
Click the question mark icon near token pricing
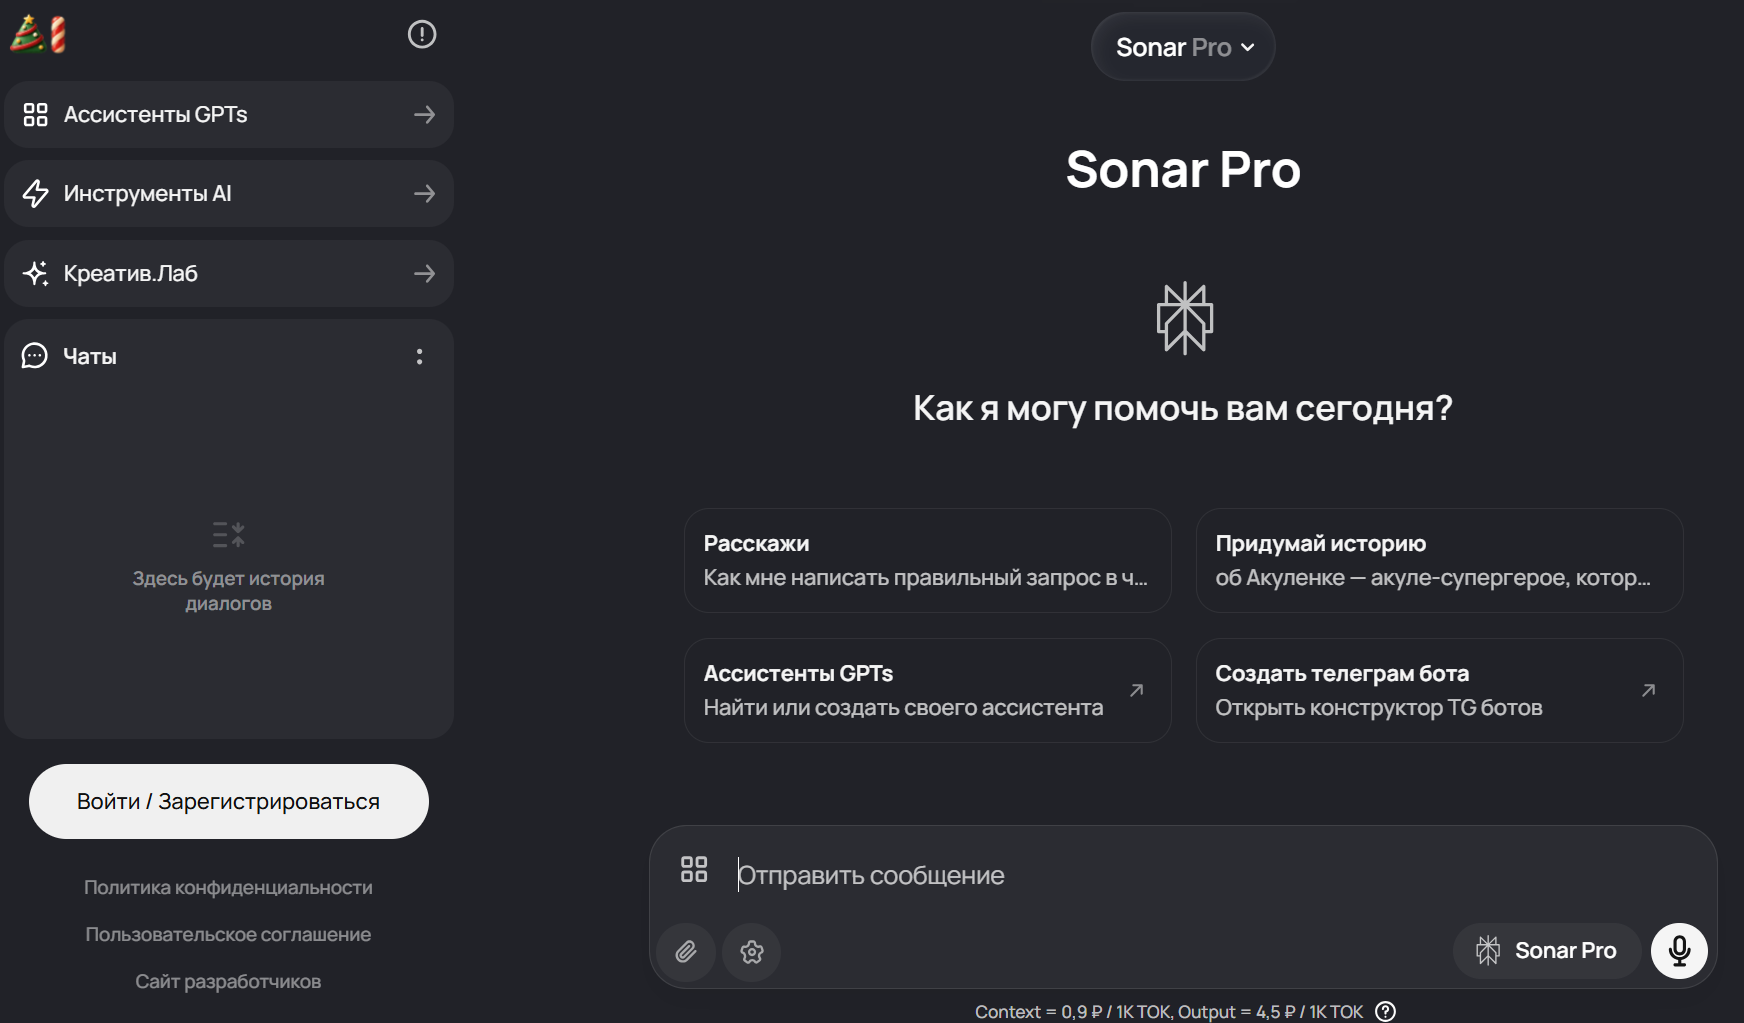(x=1385, y=1011)
